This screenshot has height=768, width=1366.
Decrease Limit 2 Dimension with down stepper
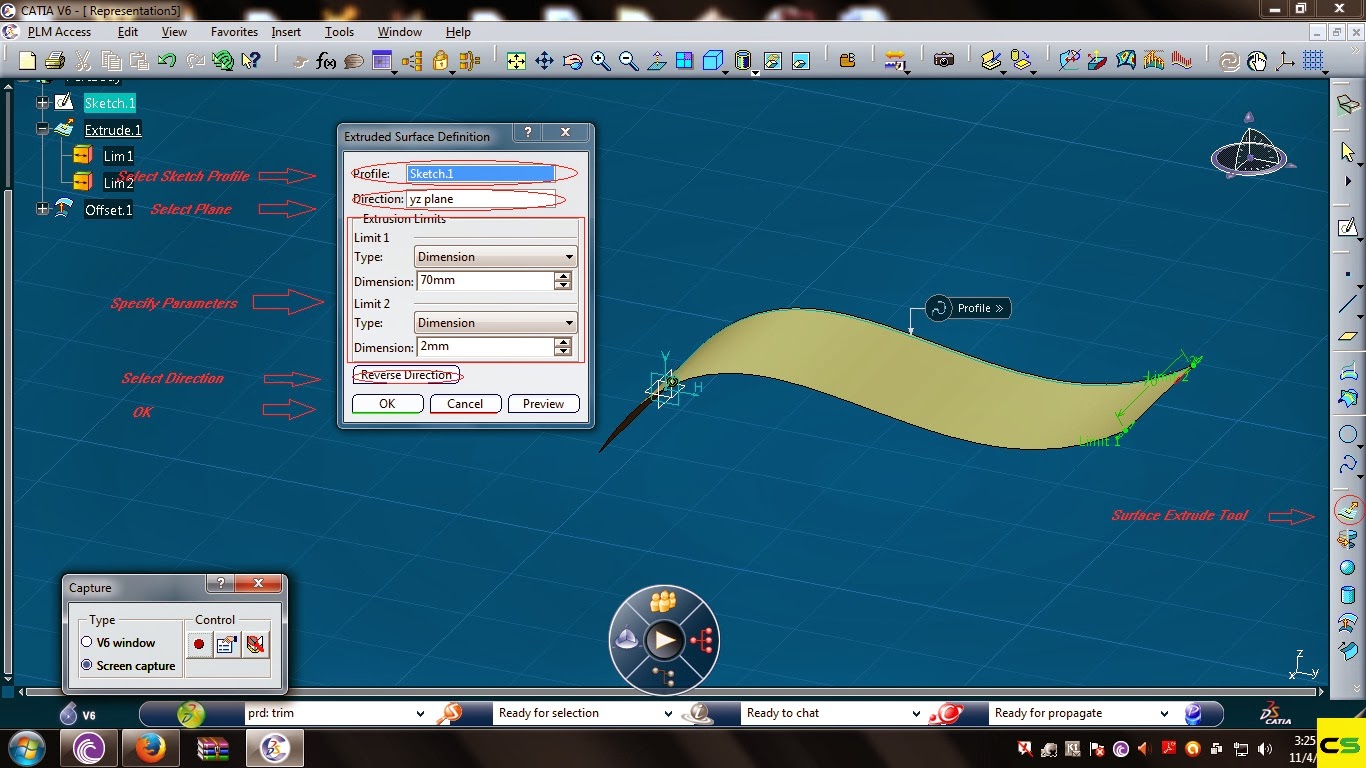[563, 352]
